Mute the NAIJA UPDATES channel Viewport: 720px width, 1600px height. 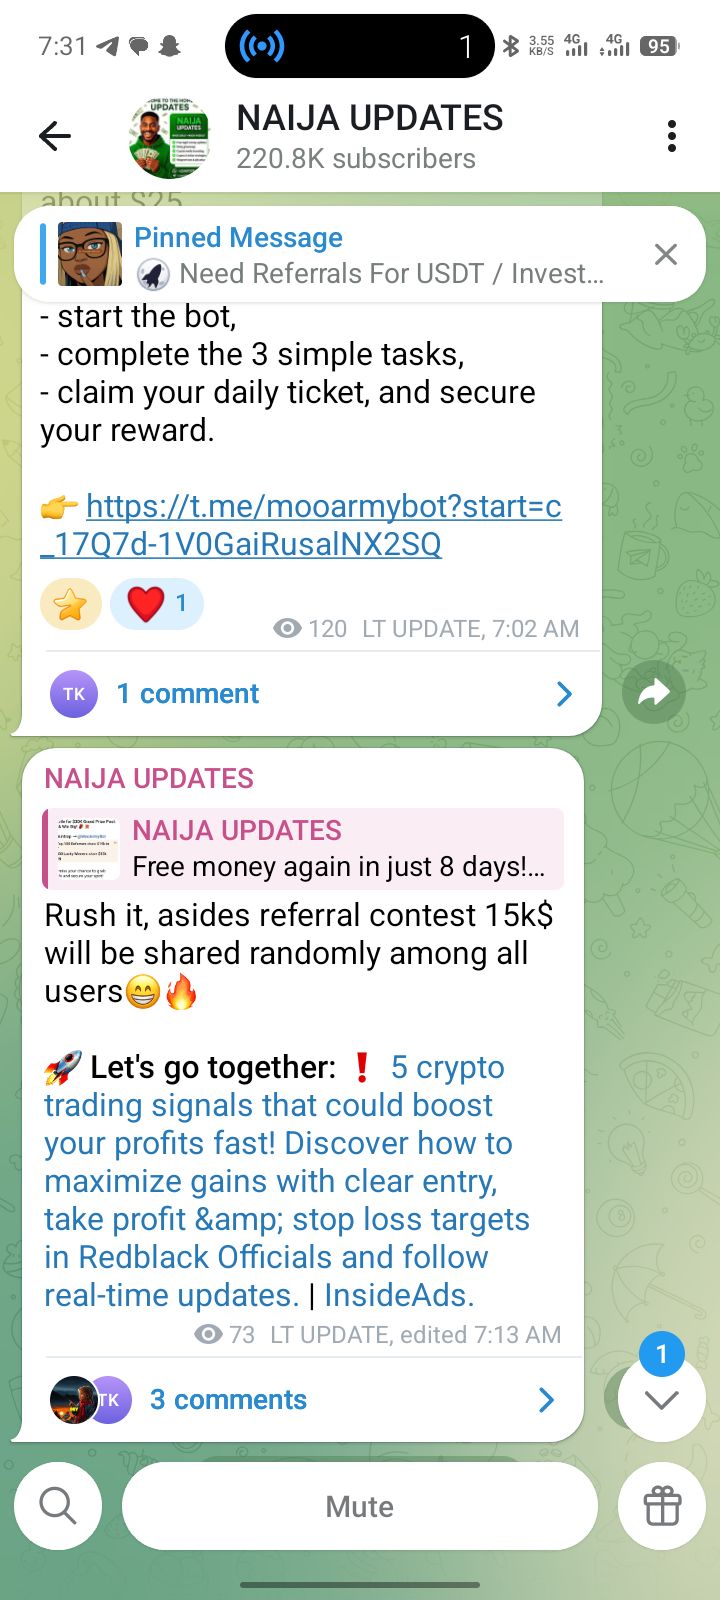pos(360,1506)
